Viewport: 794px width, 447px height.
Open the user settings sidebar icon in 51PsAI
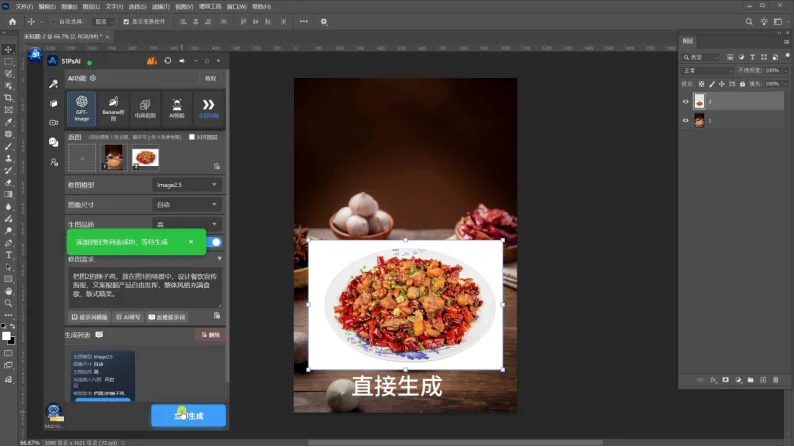[54, 162]
